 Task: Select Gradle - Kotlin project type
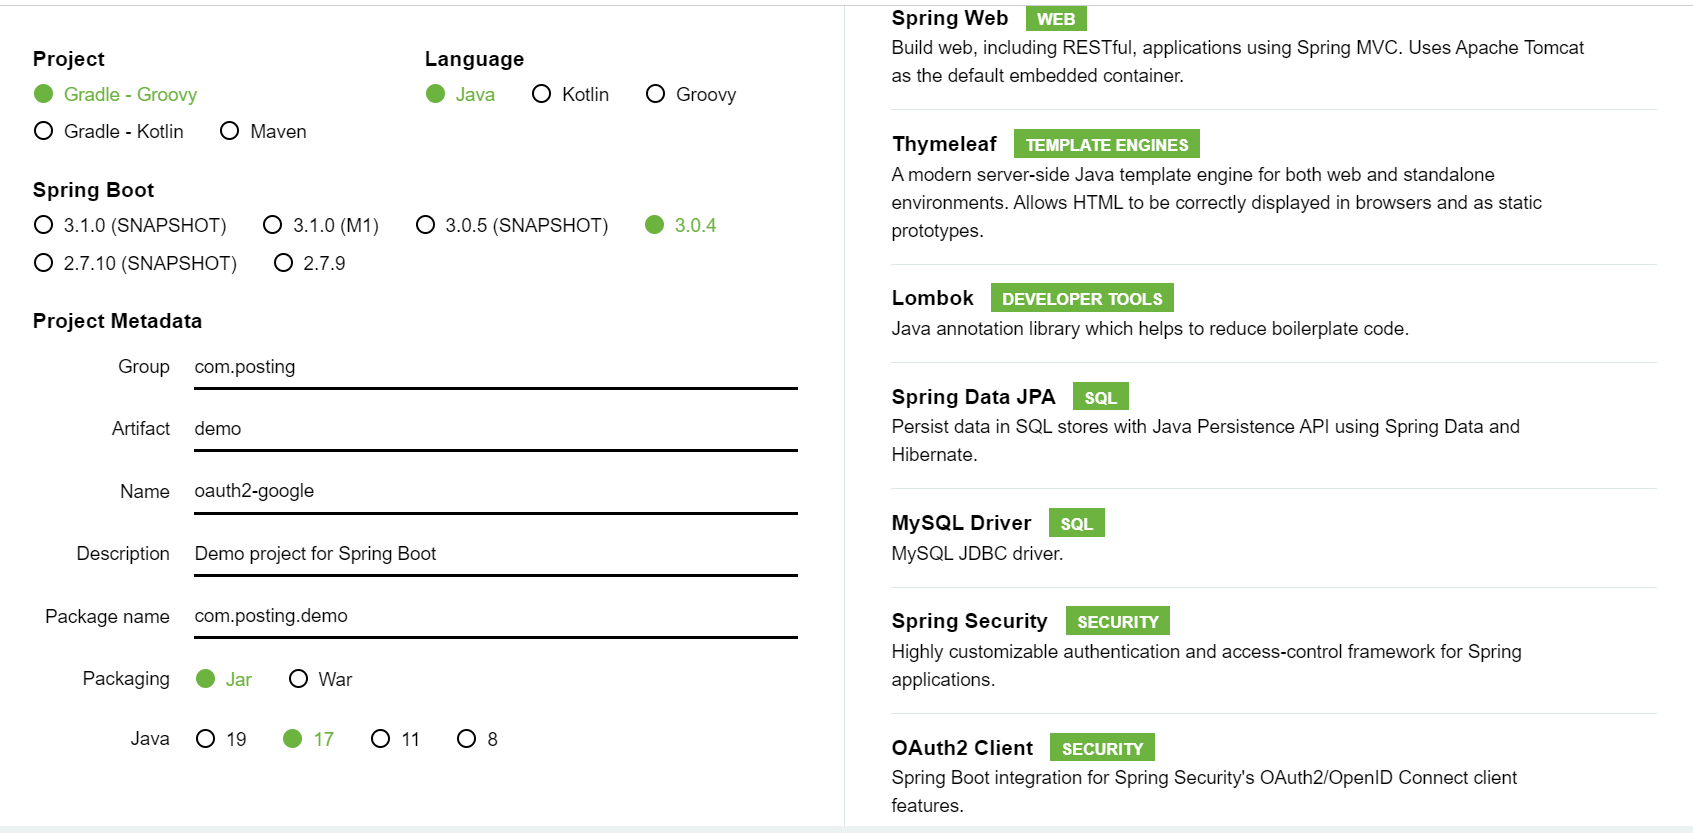pos(109,131)
